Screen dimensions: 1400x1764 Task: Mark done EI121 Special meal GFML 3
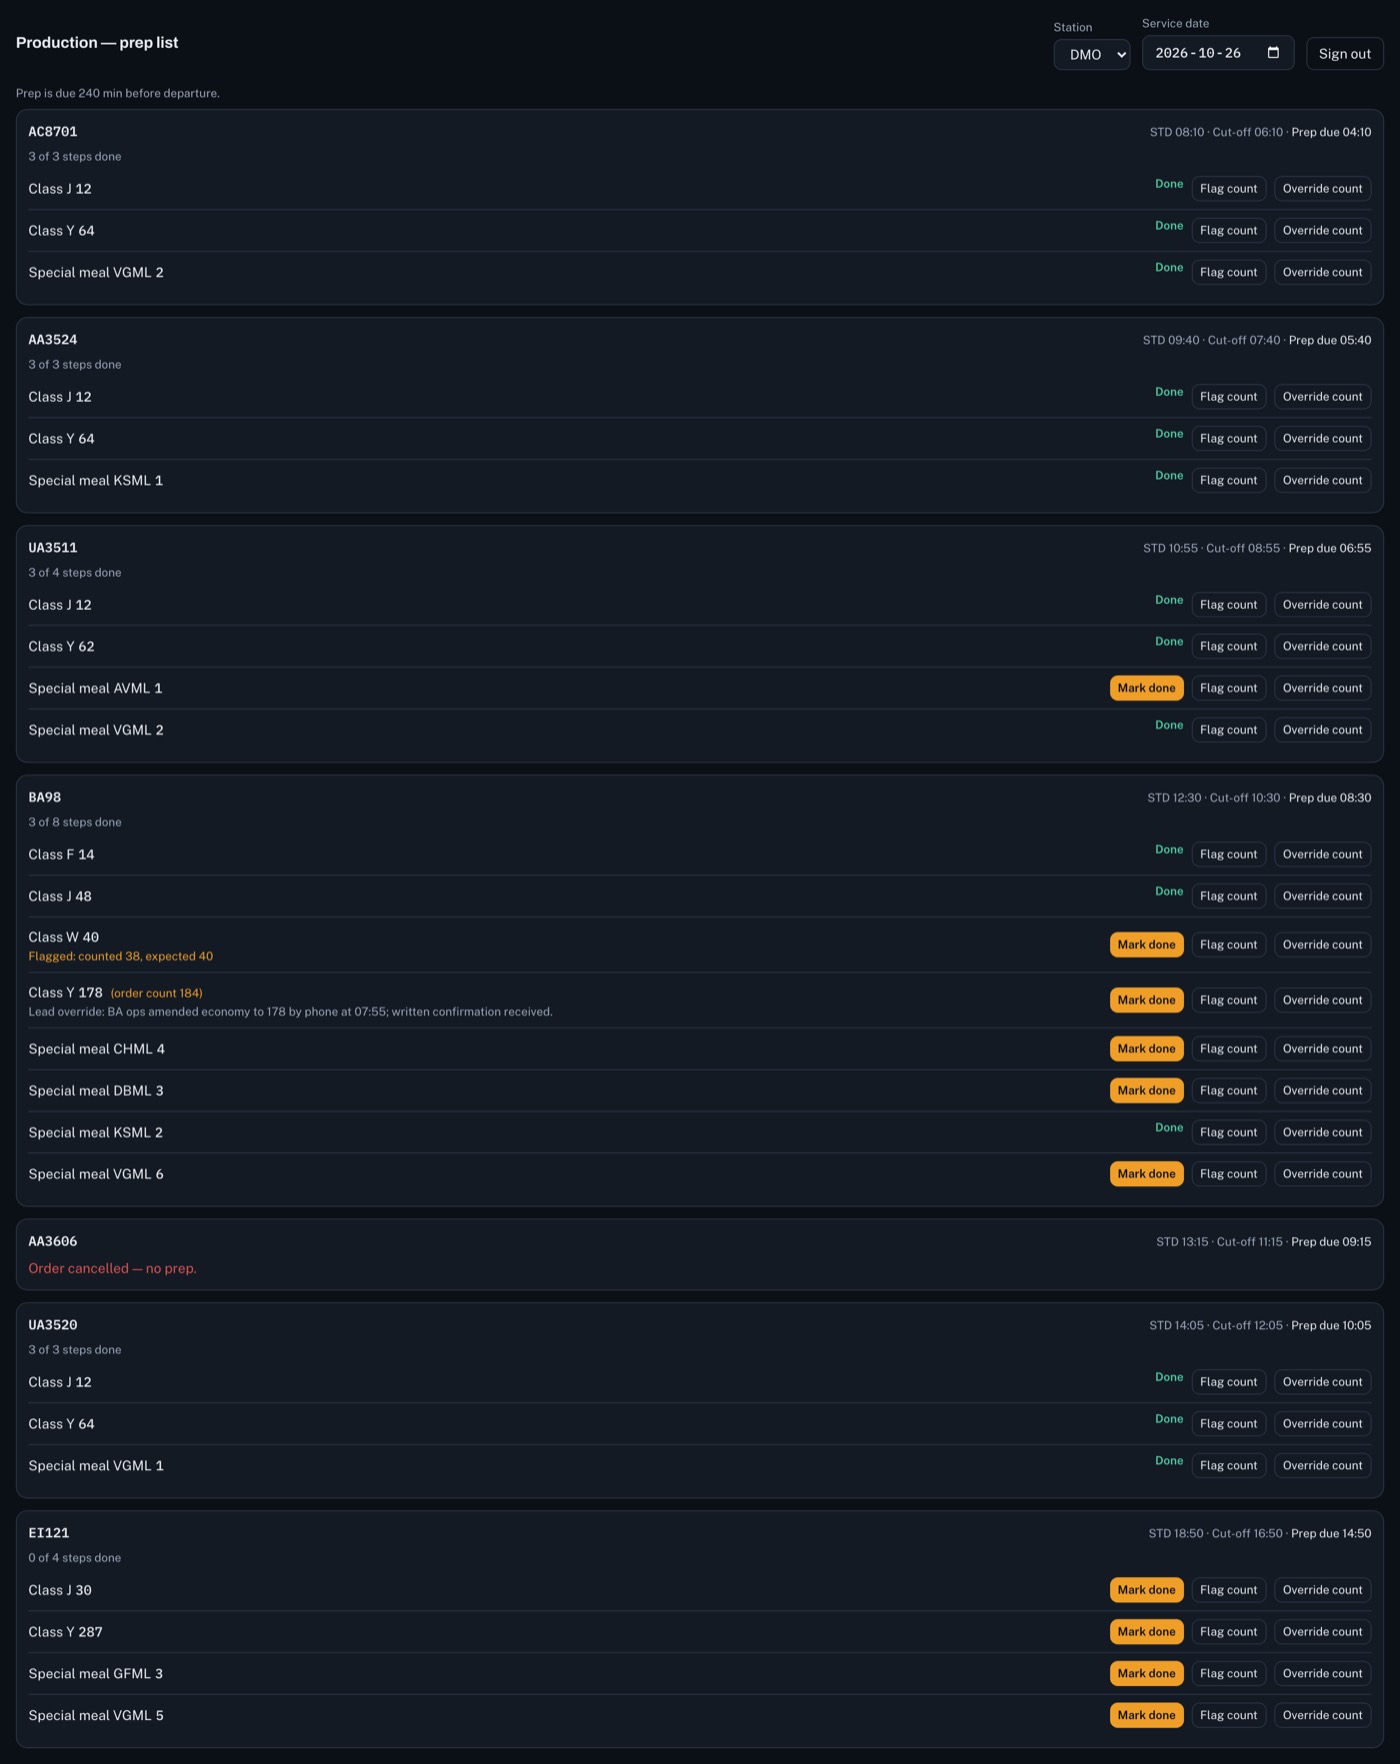(1147, 1674)
